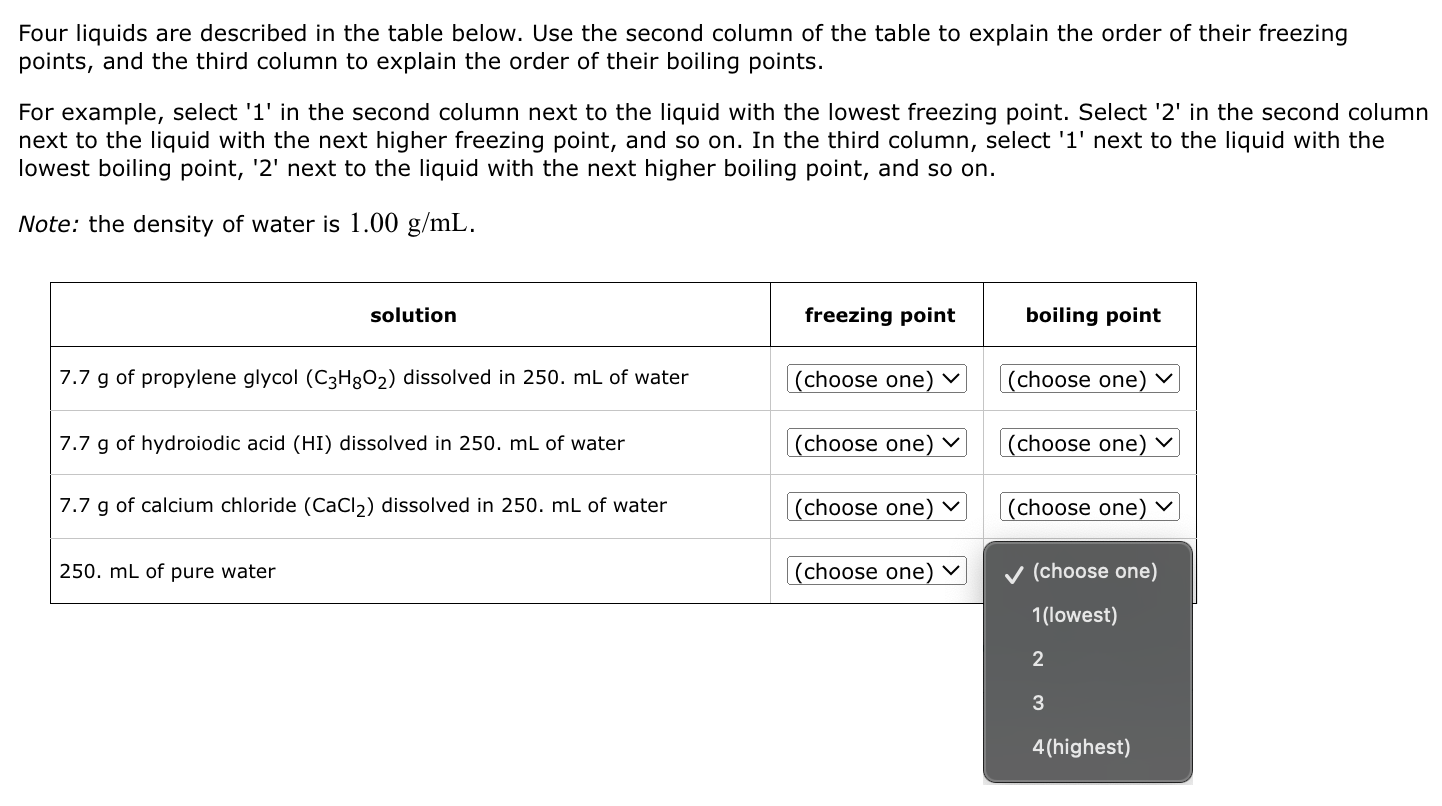Viewport: 1442px width, 806px height.
Task: Select '1(lowest)' in the open dropdown menu
Action: click(1075, 615)
